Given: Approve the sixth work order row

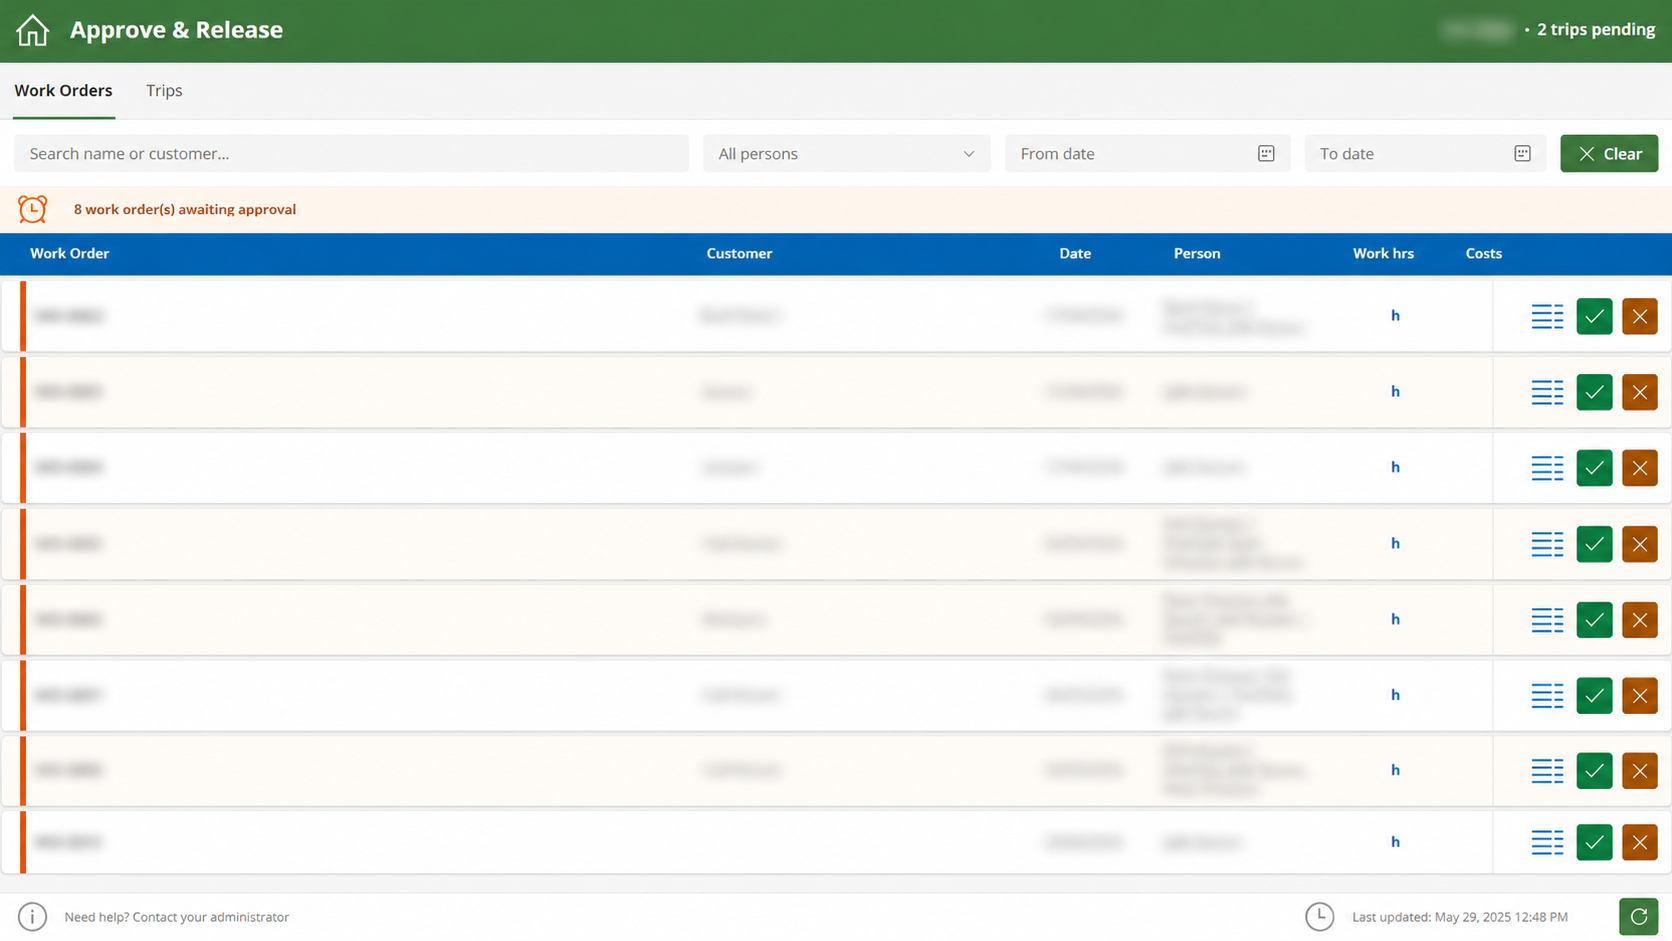Looking at the screenshot, I should coord(1594,695).
